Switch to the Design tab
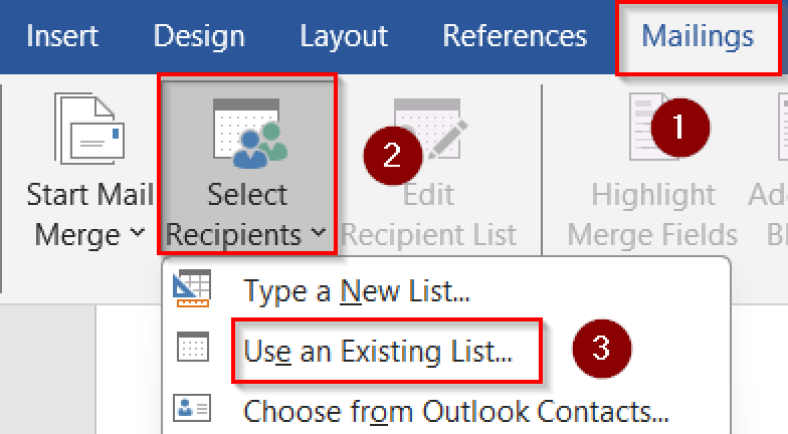Image resolution: width=788 pixels, height=434 pixels. 200,37
